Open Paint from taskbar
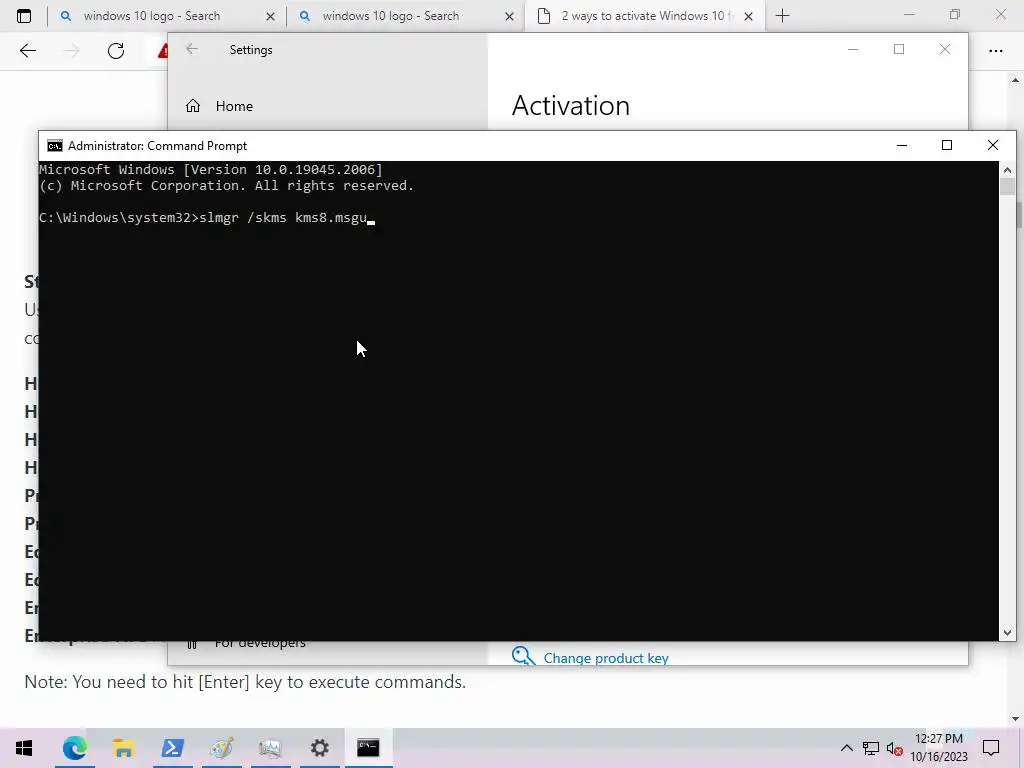The height and width of the screenshot is (768, 1024). pyautogui.click(x=221, y=748)
